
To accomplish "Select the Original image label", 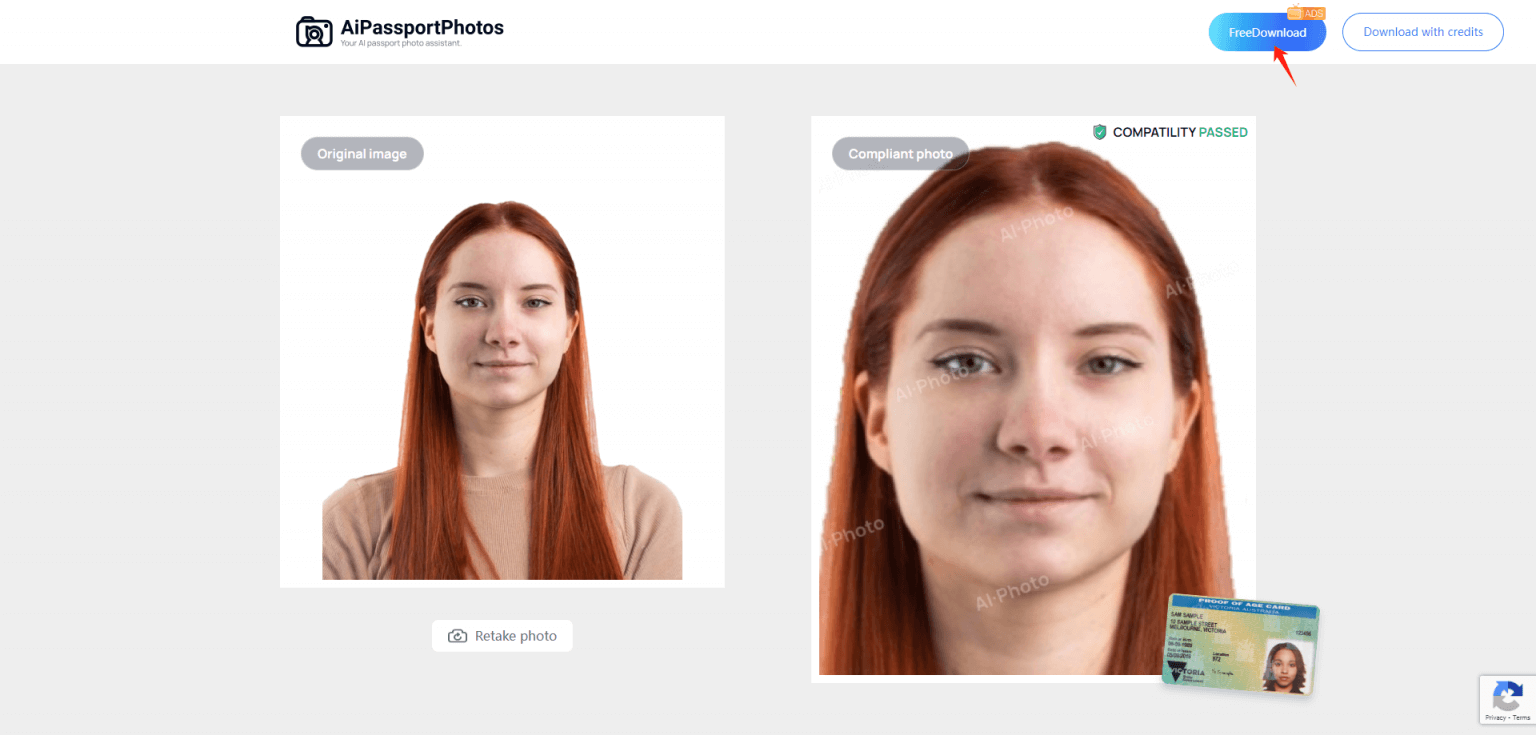I will (x=362, y=154).
